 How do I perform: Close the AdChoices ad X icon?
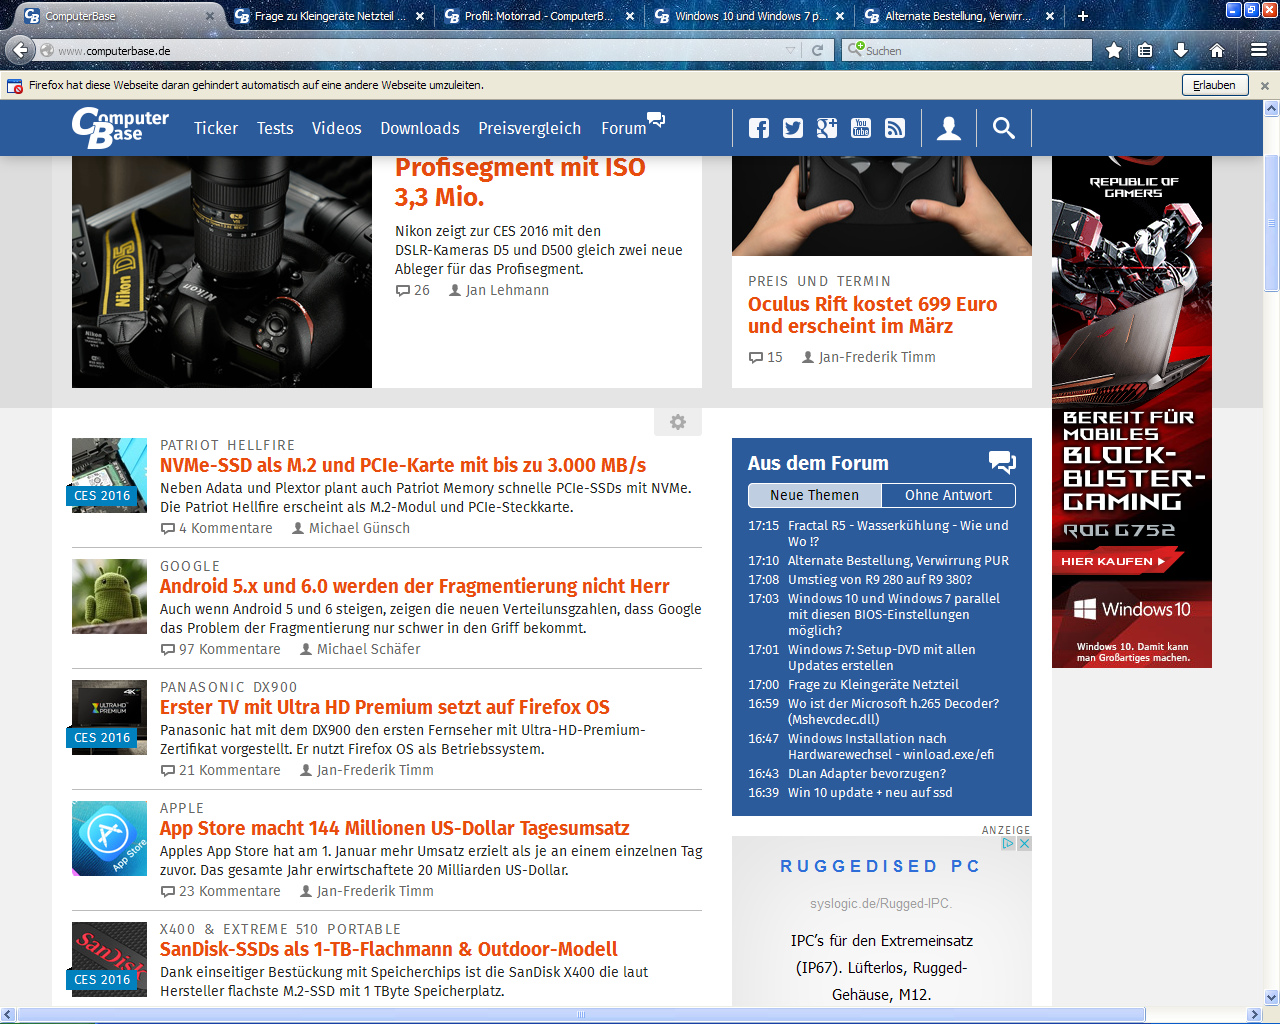click(x=1024, y=843)
